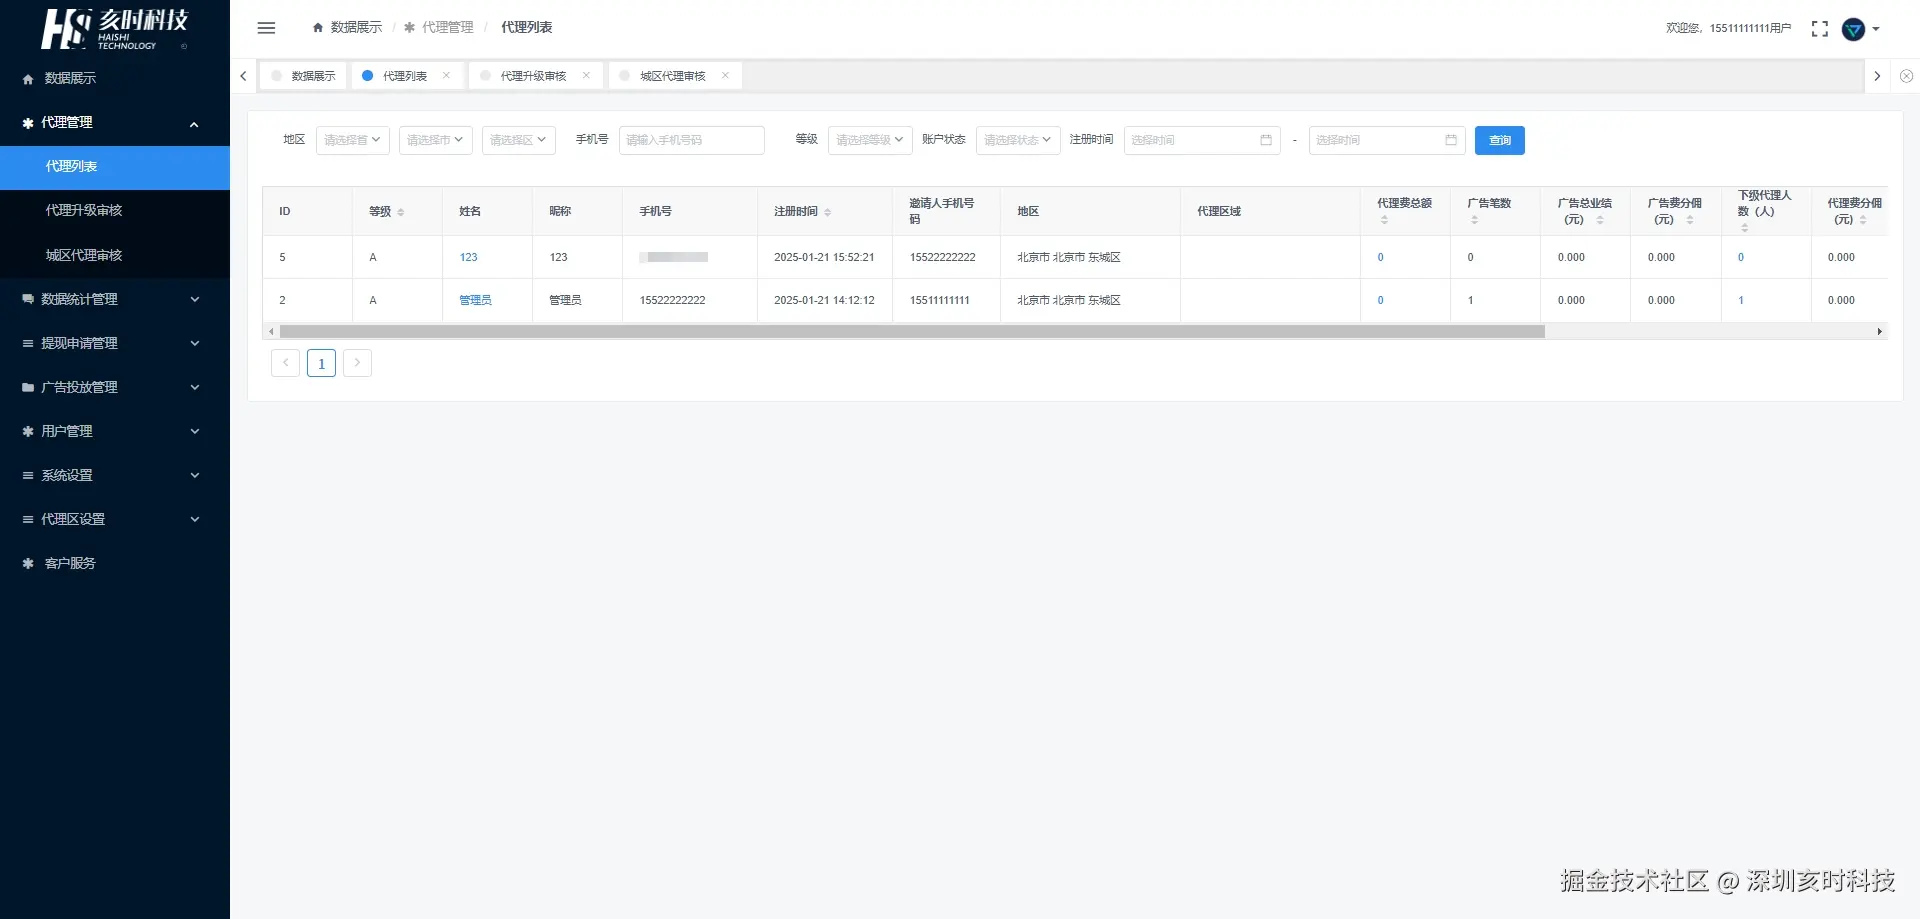Sort the table by 等级 column

401,212
